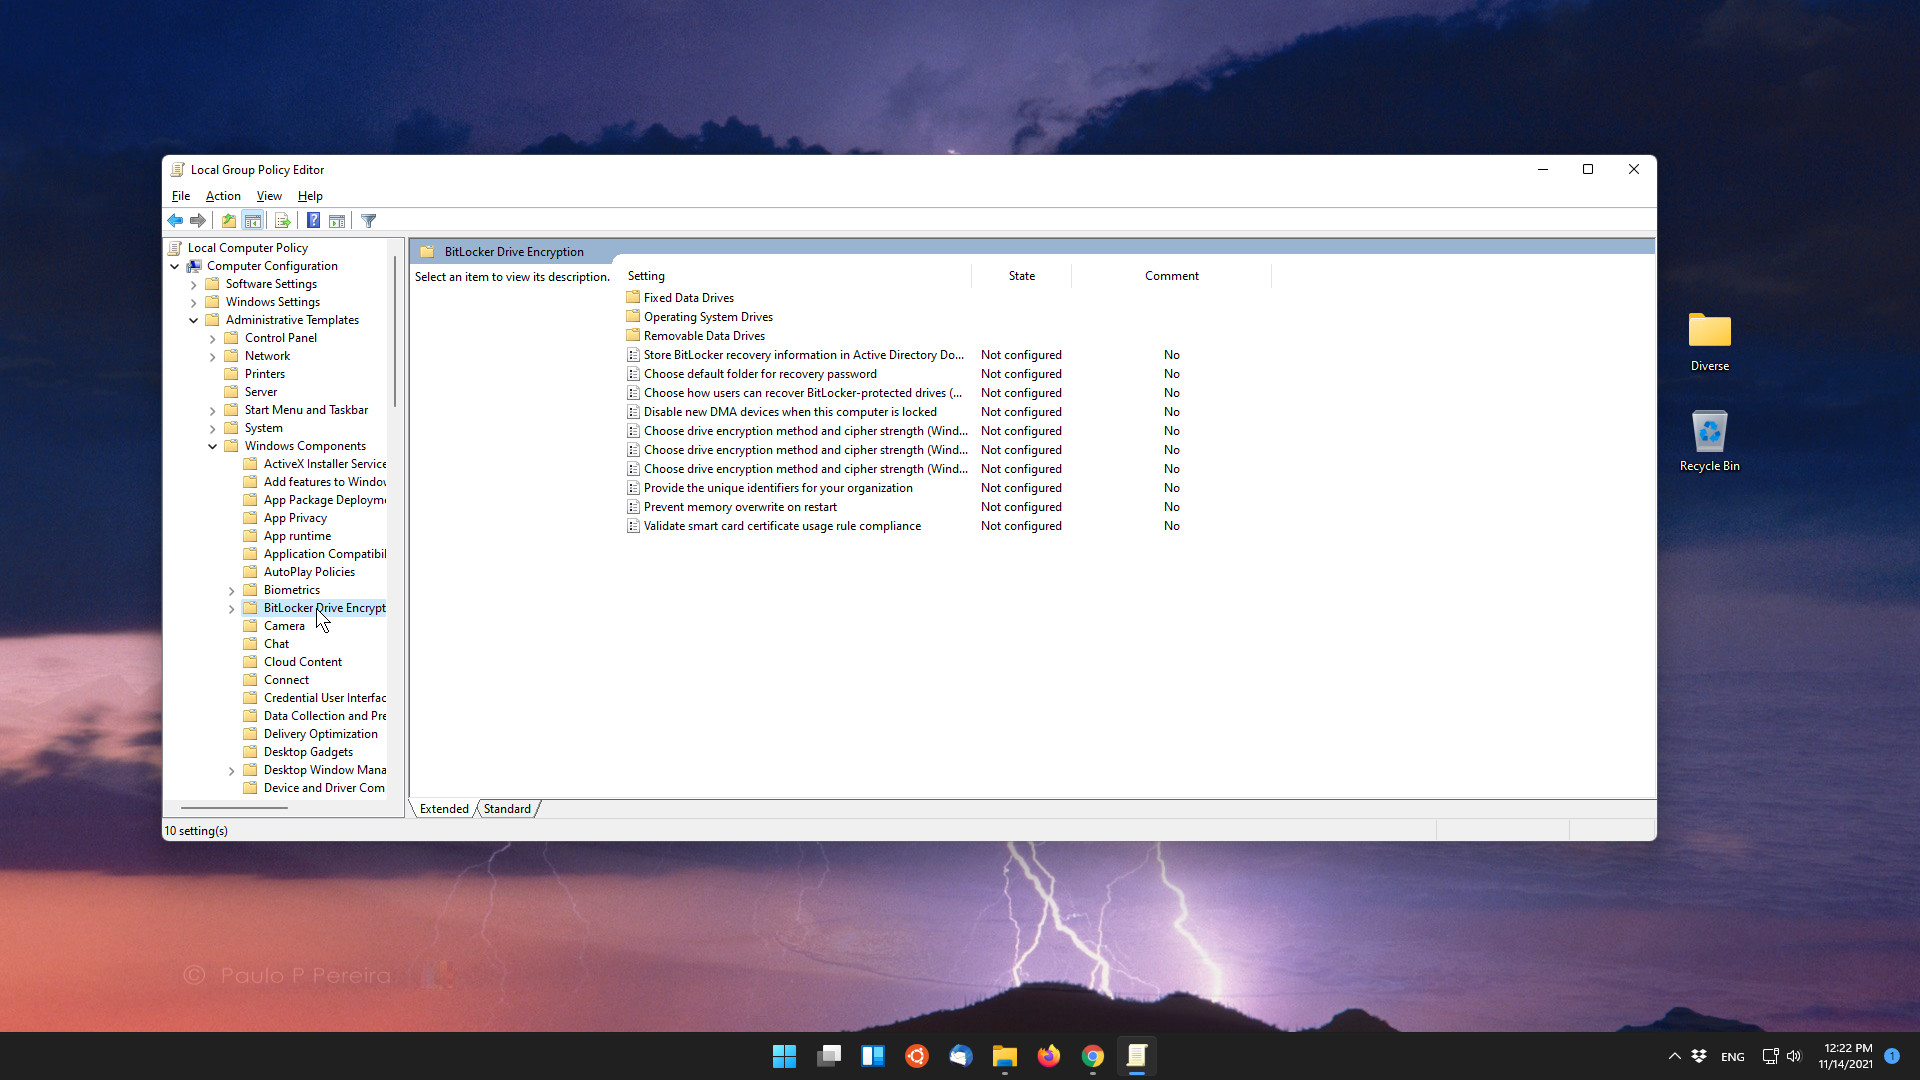Expand the Desktop Window Manager node

pos(232,770)
